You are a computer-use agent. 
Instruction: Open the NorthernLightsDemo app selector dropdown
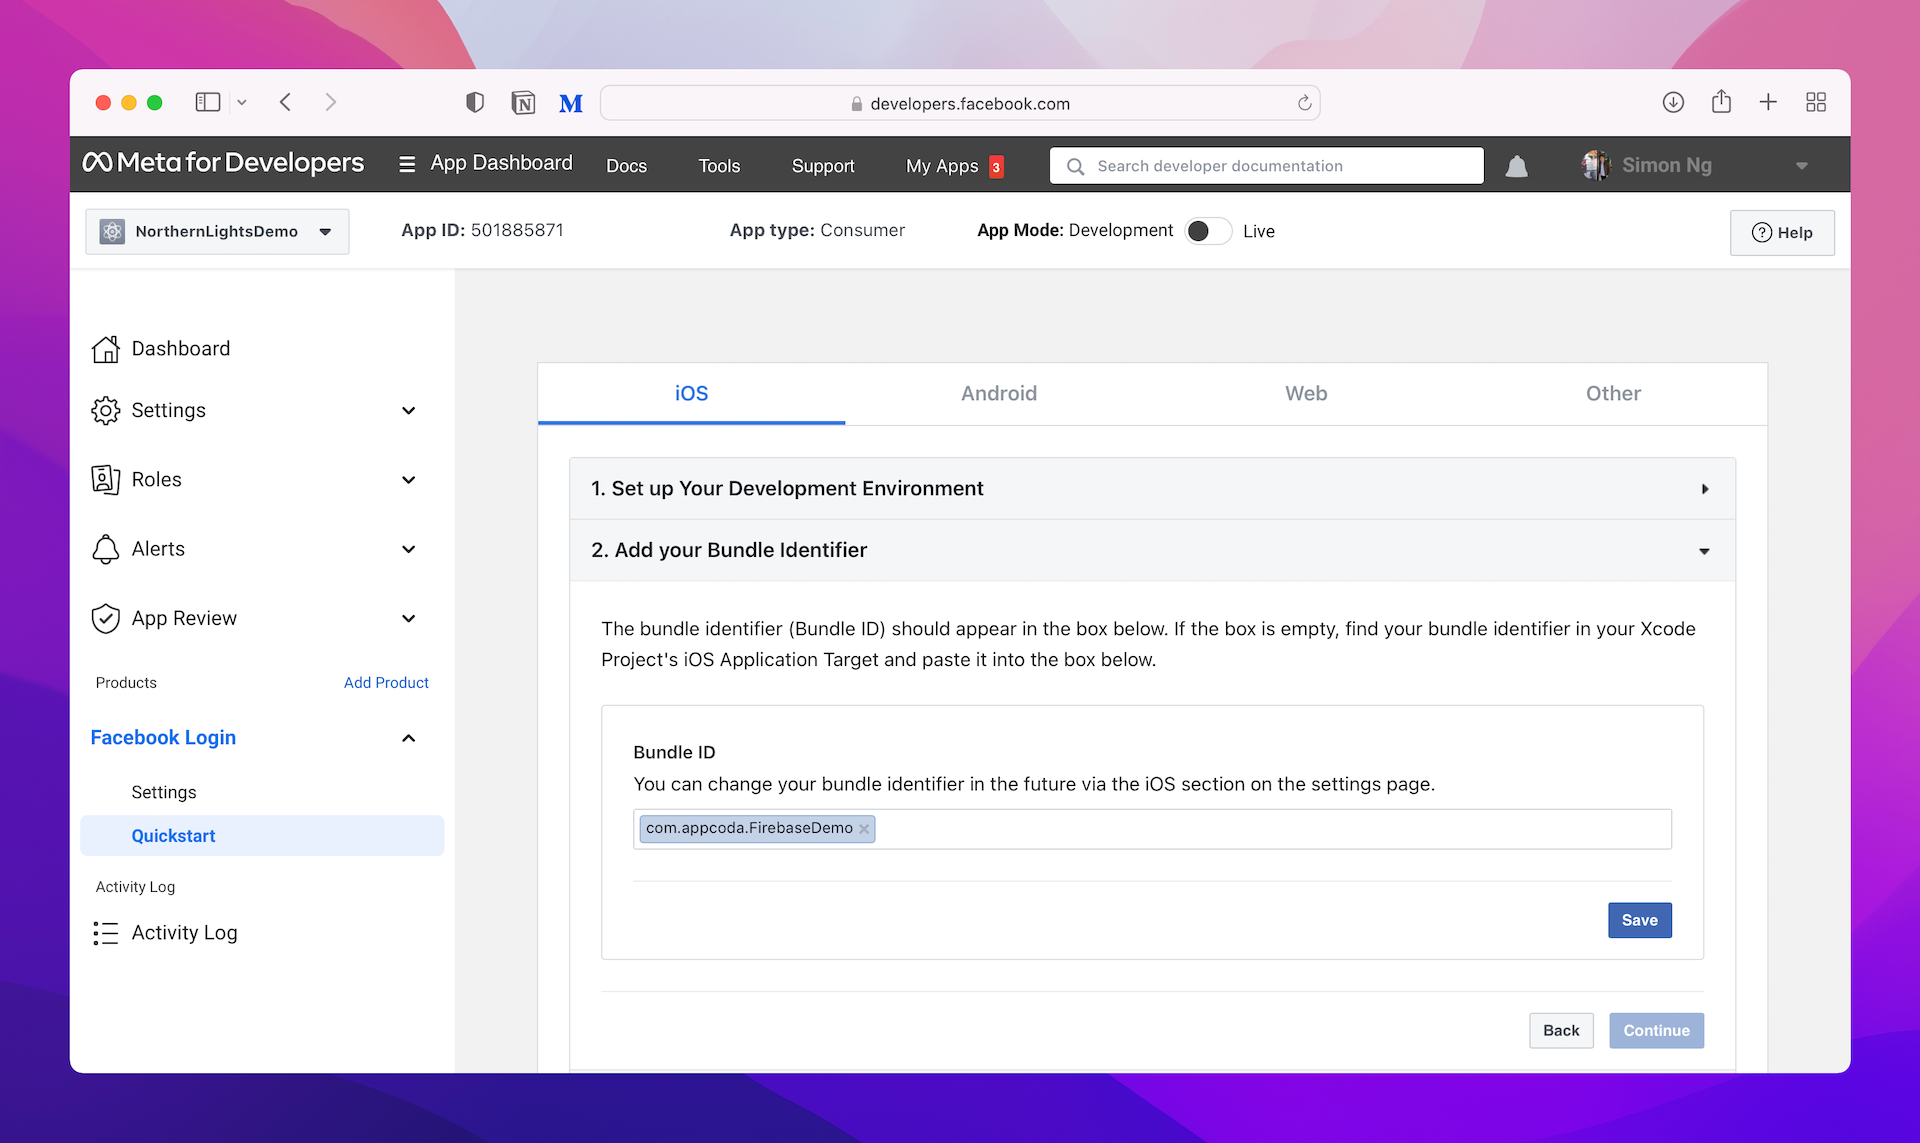click(217, 231)
